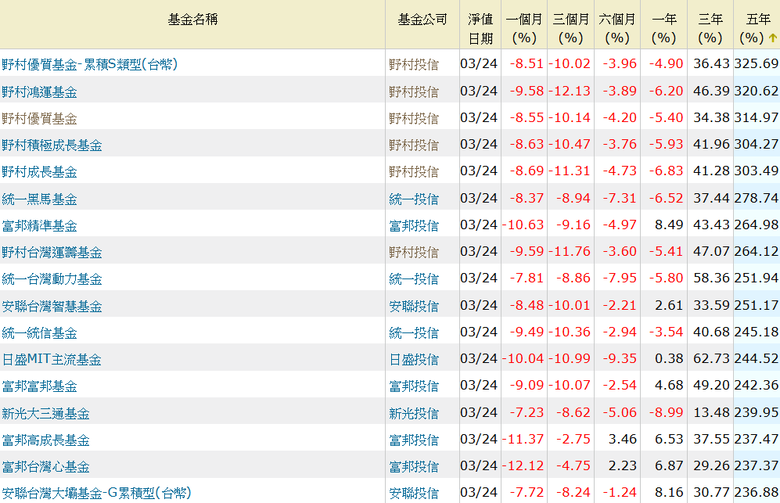Sort by 一個月(%) column header
Viewport: 780px width, 503px height.
524,28
